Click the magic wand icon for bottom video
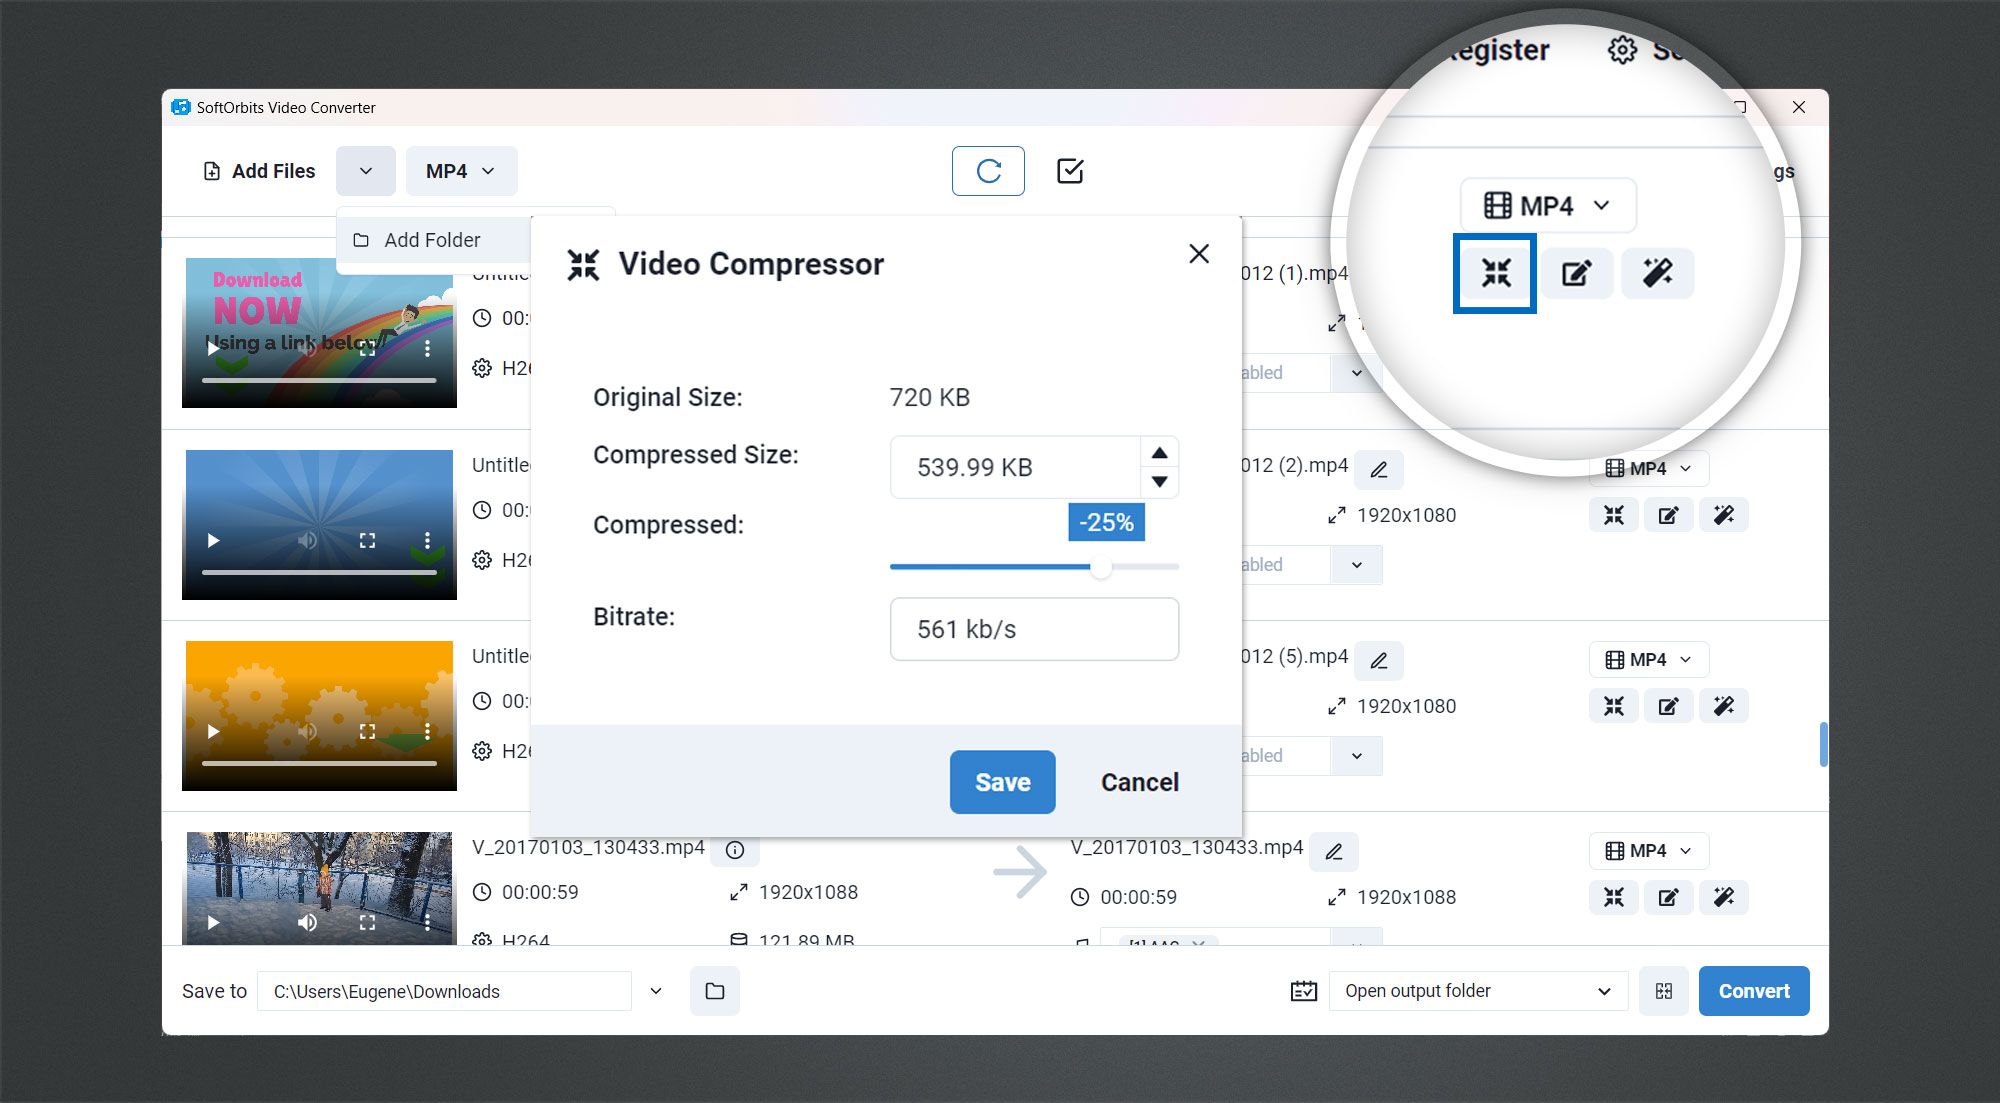 tap(1722, 897)
